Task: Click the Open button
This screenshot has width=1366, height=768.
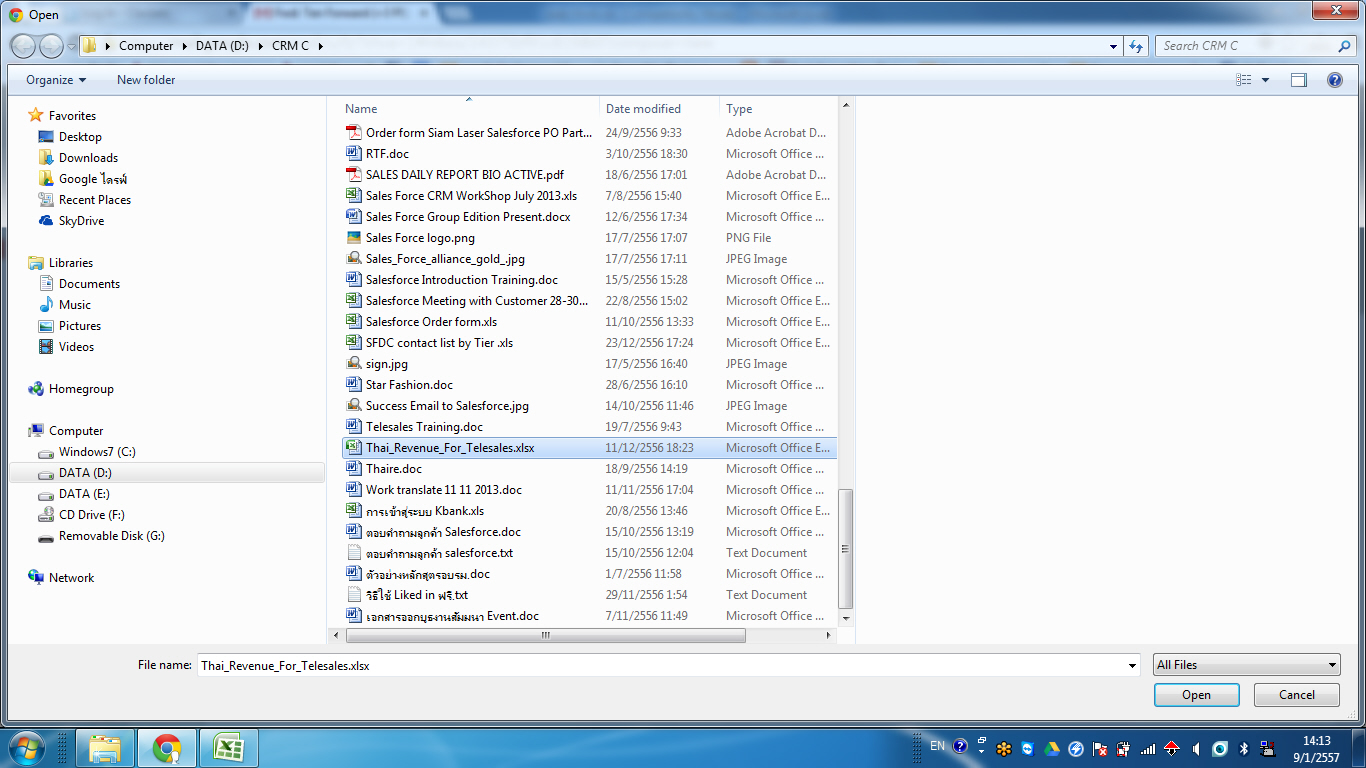Action: pos(1196,695)
